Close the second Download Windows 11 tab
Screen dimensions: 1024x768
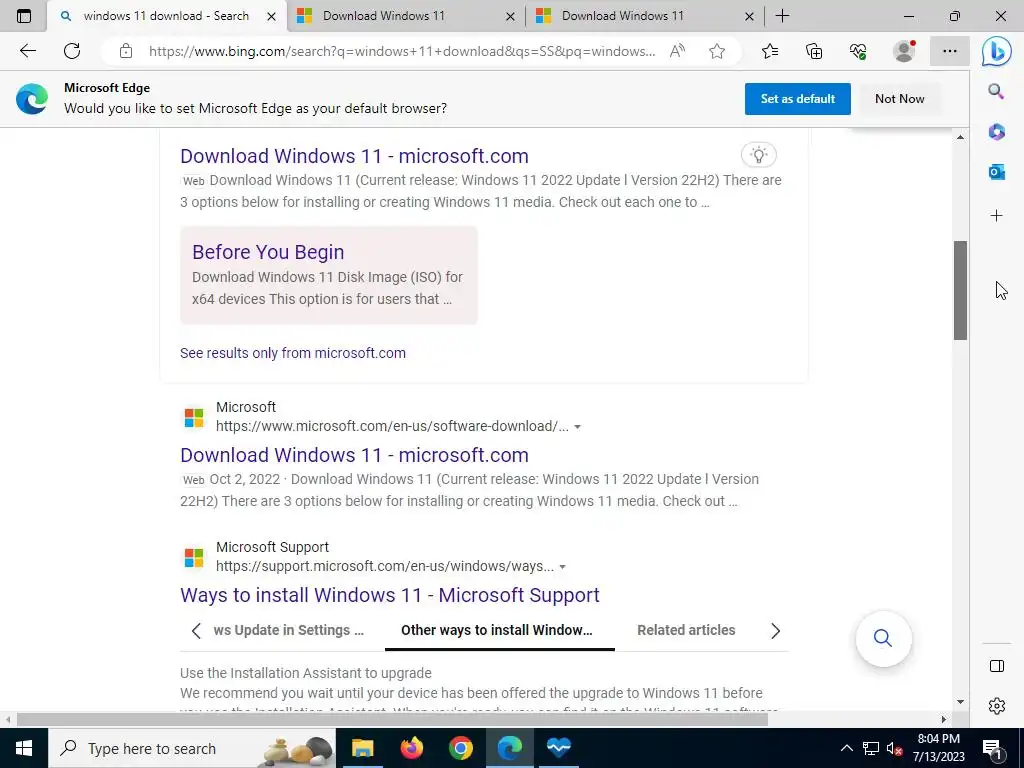pos(511,16)
